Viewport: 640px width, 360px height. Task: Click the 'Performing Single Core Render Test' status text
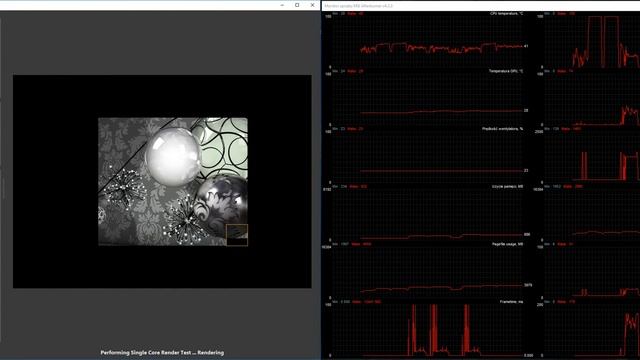(162, 353)
